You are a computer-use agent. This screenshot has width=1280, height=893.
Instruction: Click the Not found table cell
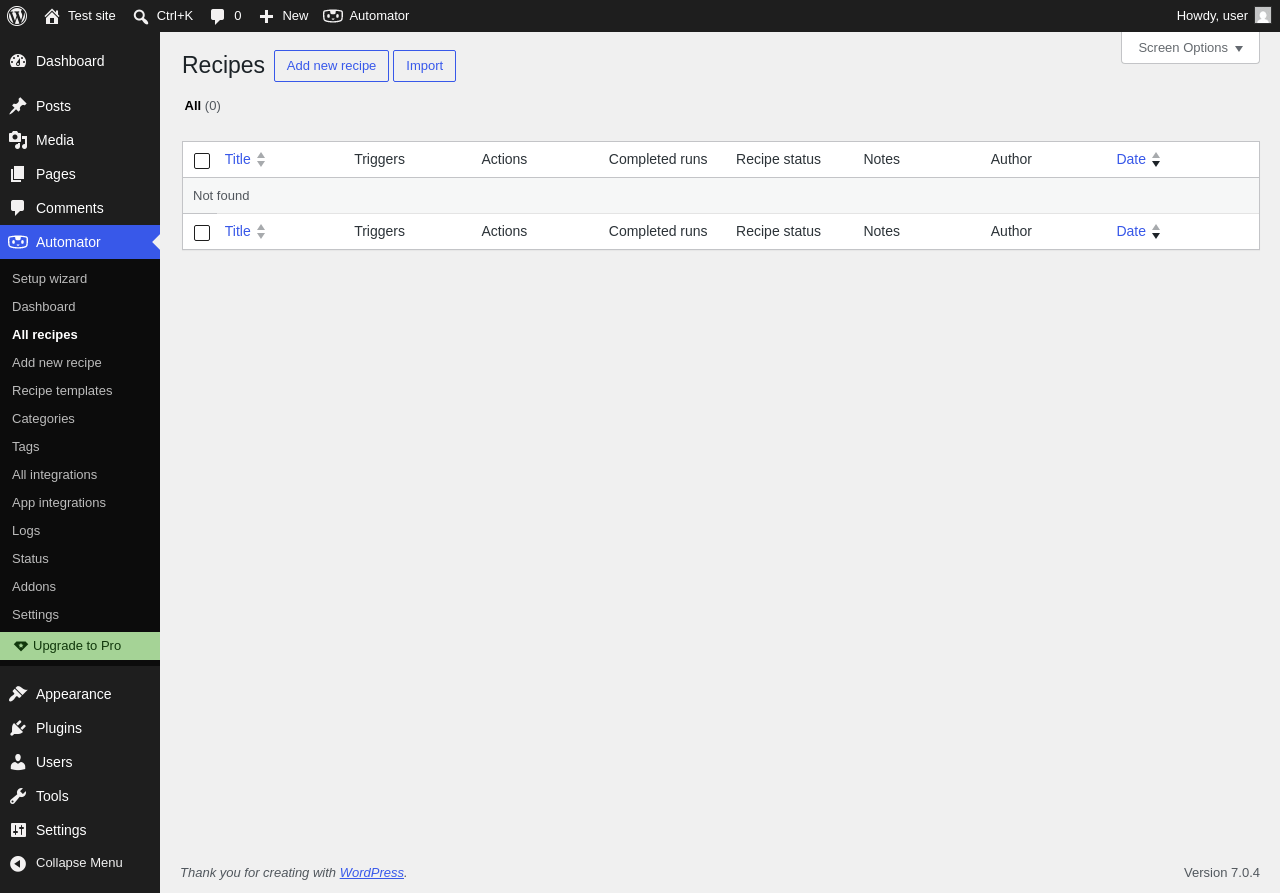tap(720, 196)
